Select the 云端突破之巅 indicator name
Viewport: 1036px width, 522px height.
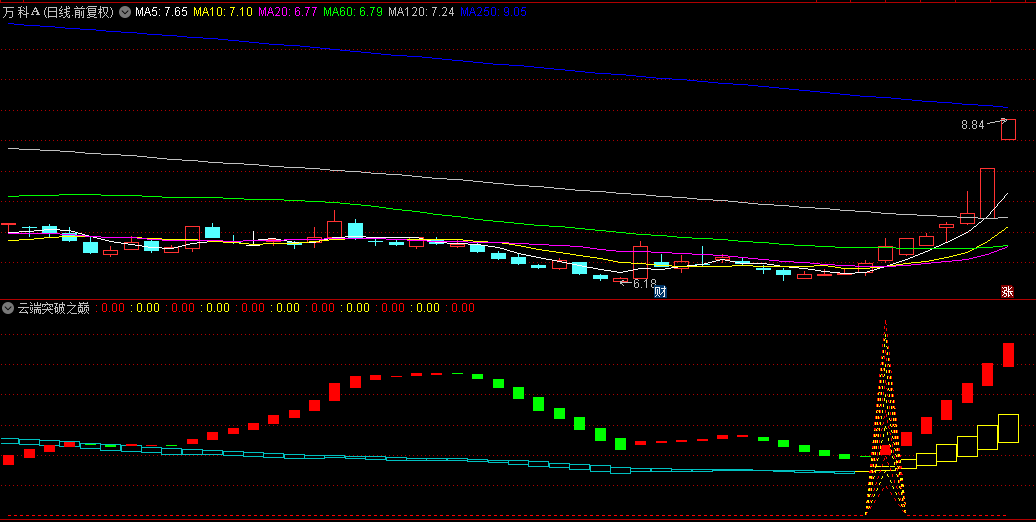tap(54, 308)
